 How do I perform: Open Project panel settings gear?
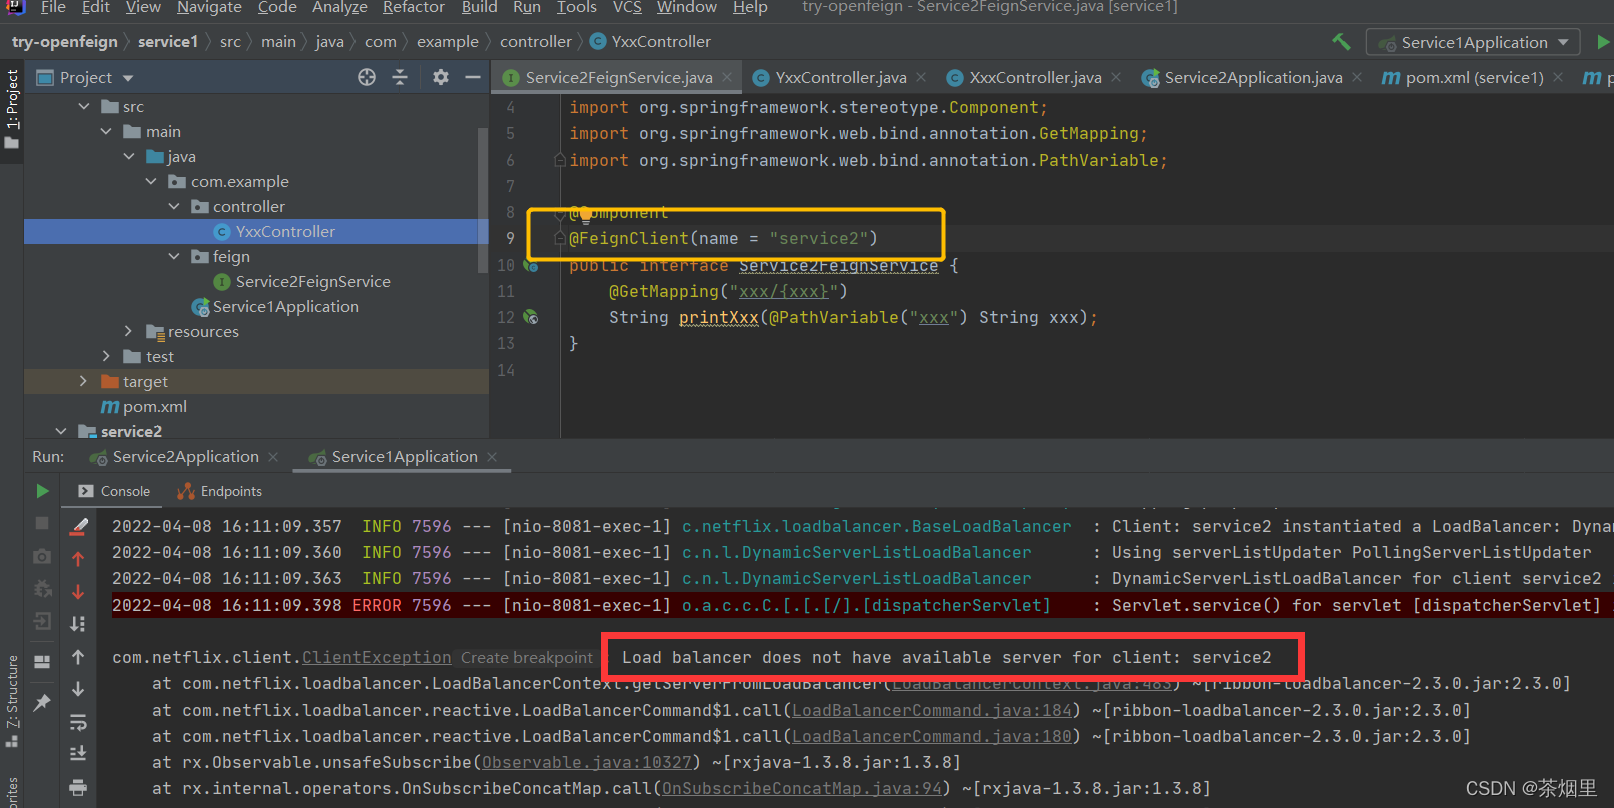point(441,77)
